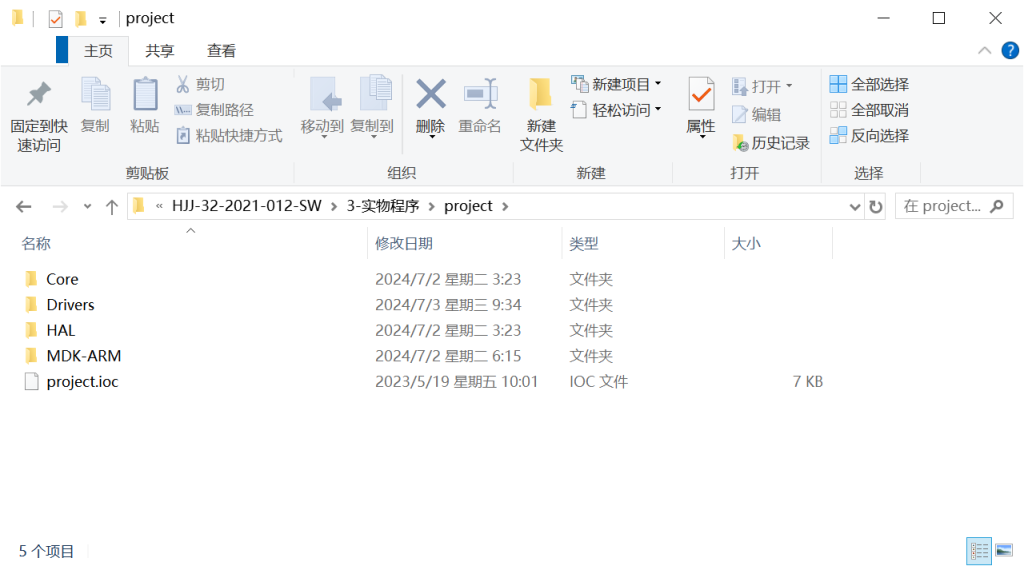Go back with the left arrow
Viewport: 1024px width, 566px height.
pyautogui.click(x=24, y=206)
